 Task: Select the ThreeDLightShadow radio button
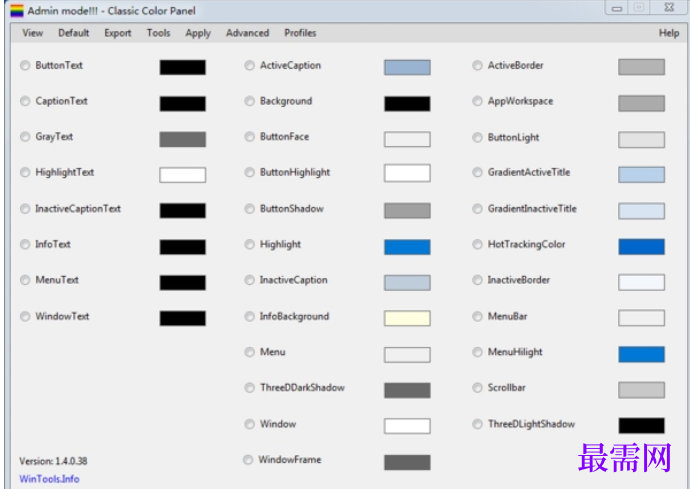tap(477, 424)
